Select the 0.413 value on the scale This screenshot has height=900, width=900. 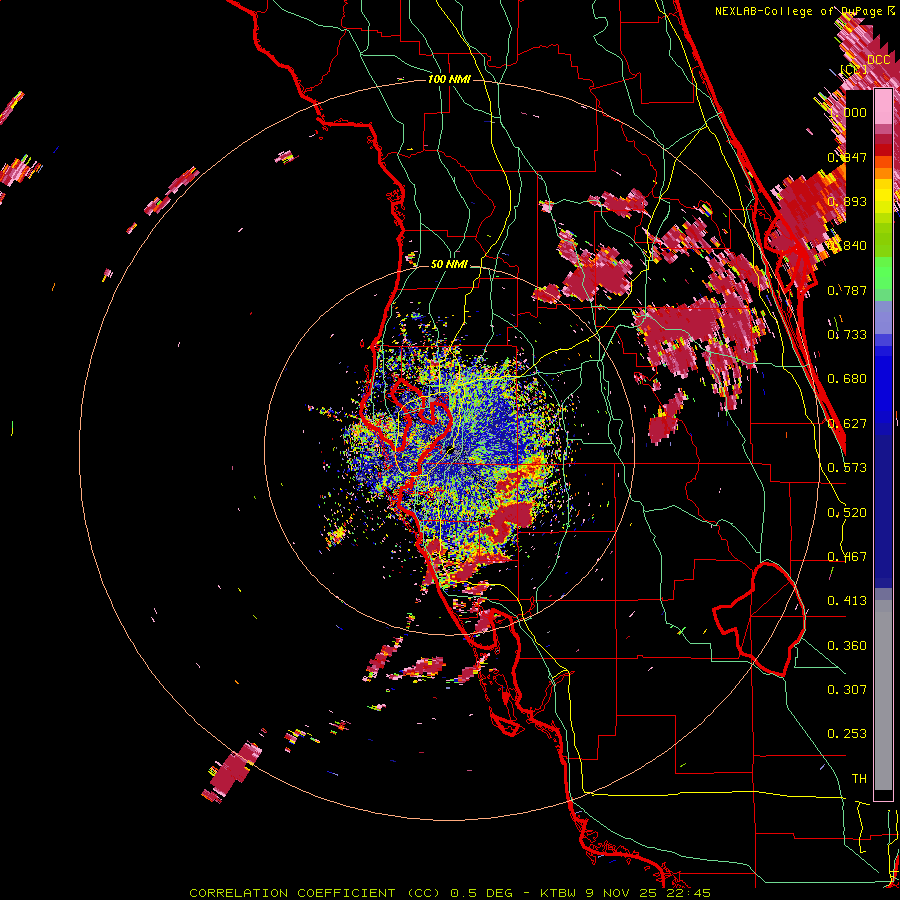tap(847, 601)
